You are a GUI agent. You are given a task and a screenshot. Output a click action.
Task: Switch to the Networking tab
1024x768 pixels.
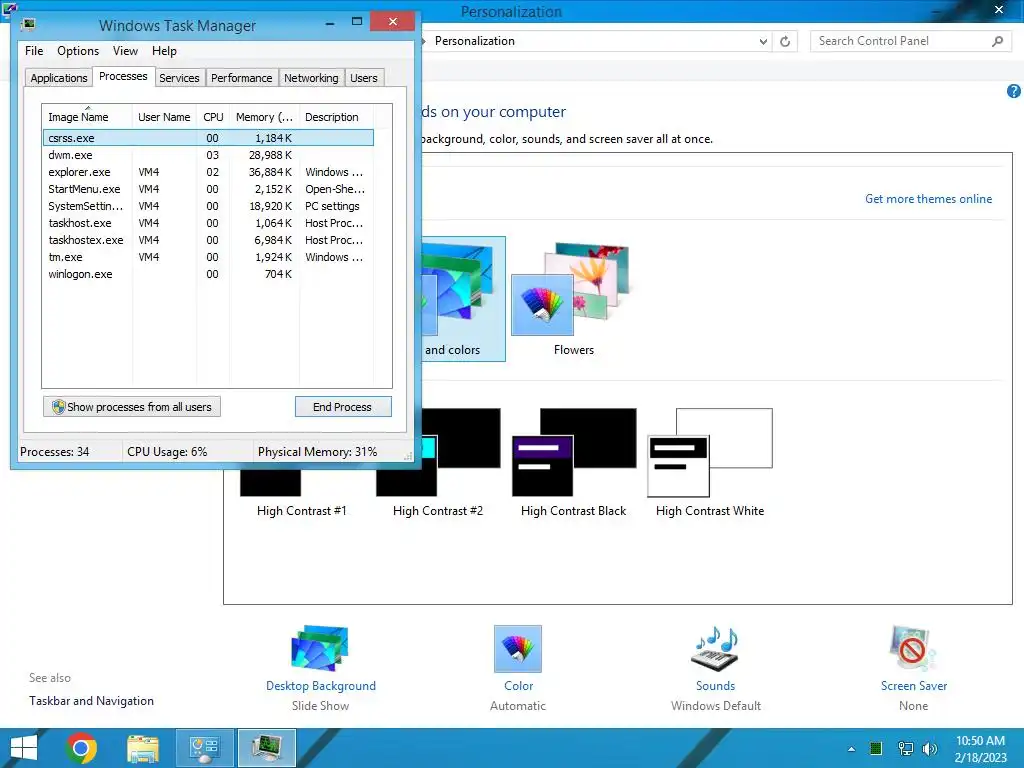point(311,78)
